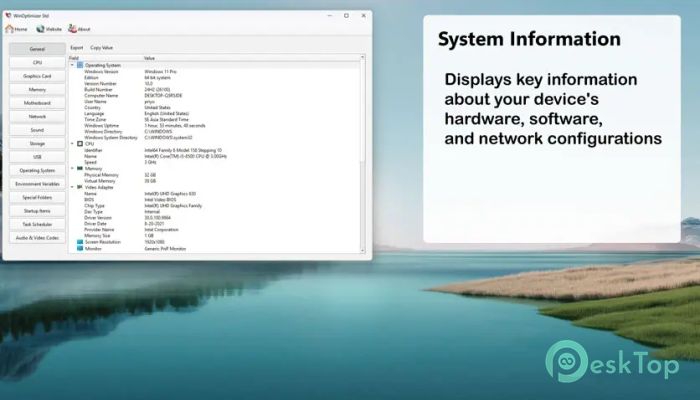700x400 pixels.
Task: Select the CPU chip icon in tree
Action: (80, 144)
